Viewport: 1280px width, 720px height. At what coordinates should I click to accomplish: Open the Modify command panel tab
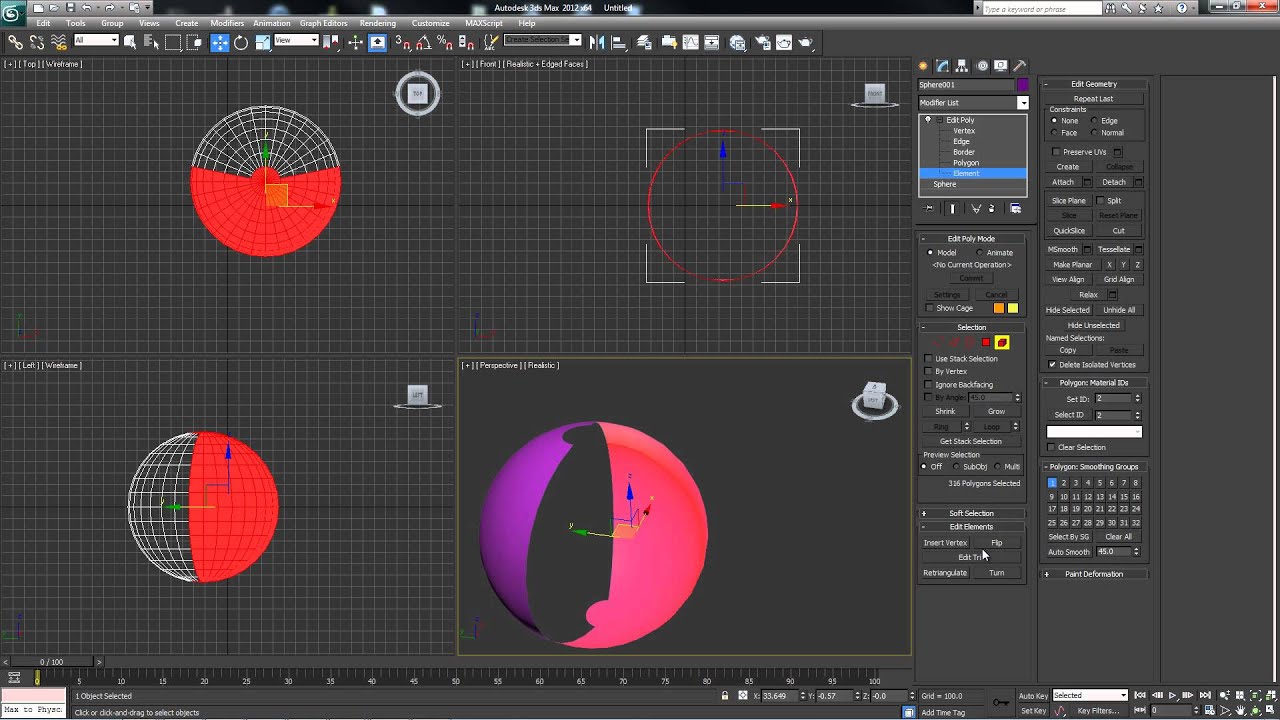point(942,66)
